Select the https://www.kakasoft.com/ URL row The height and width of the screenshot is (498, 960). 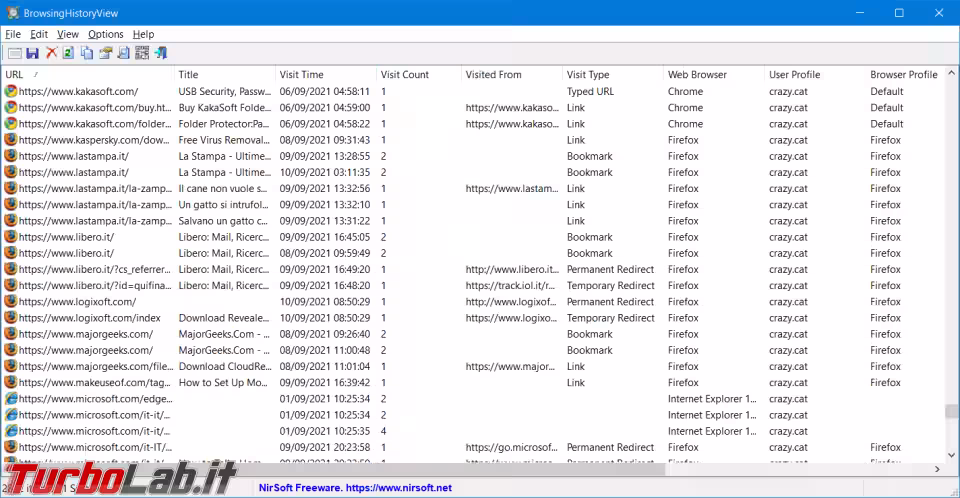[x=78, y=91]
